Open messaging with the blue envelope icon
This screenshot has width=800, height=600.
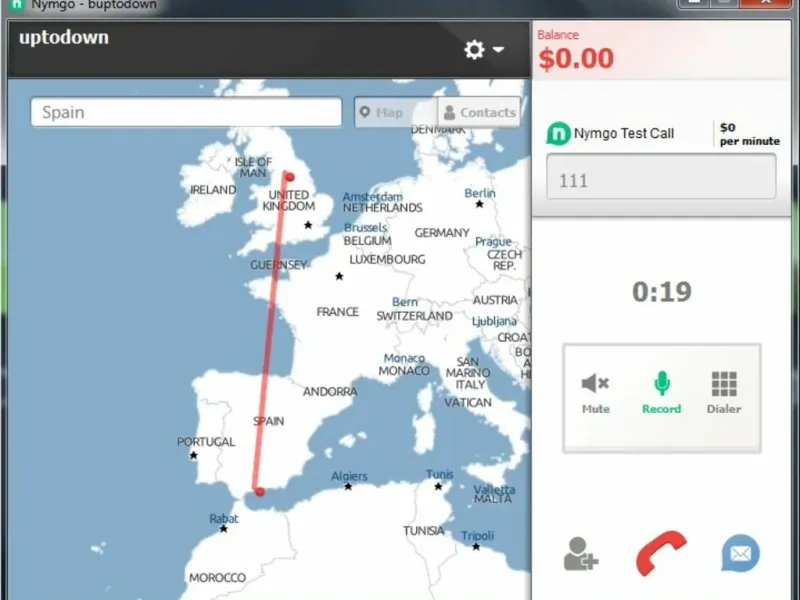point(740,553)
